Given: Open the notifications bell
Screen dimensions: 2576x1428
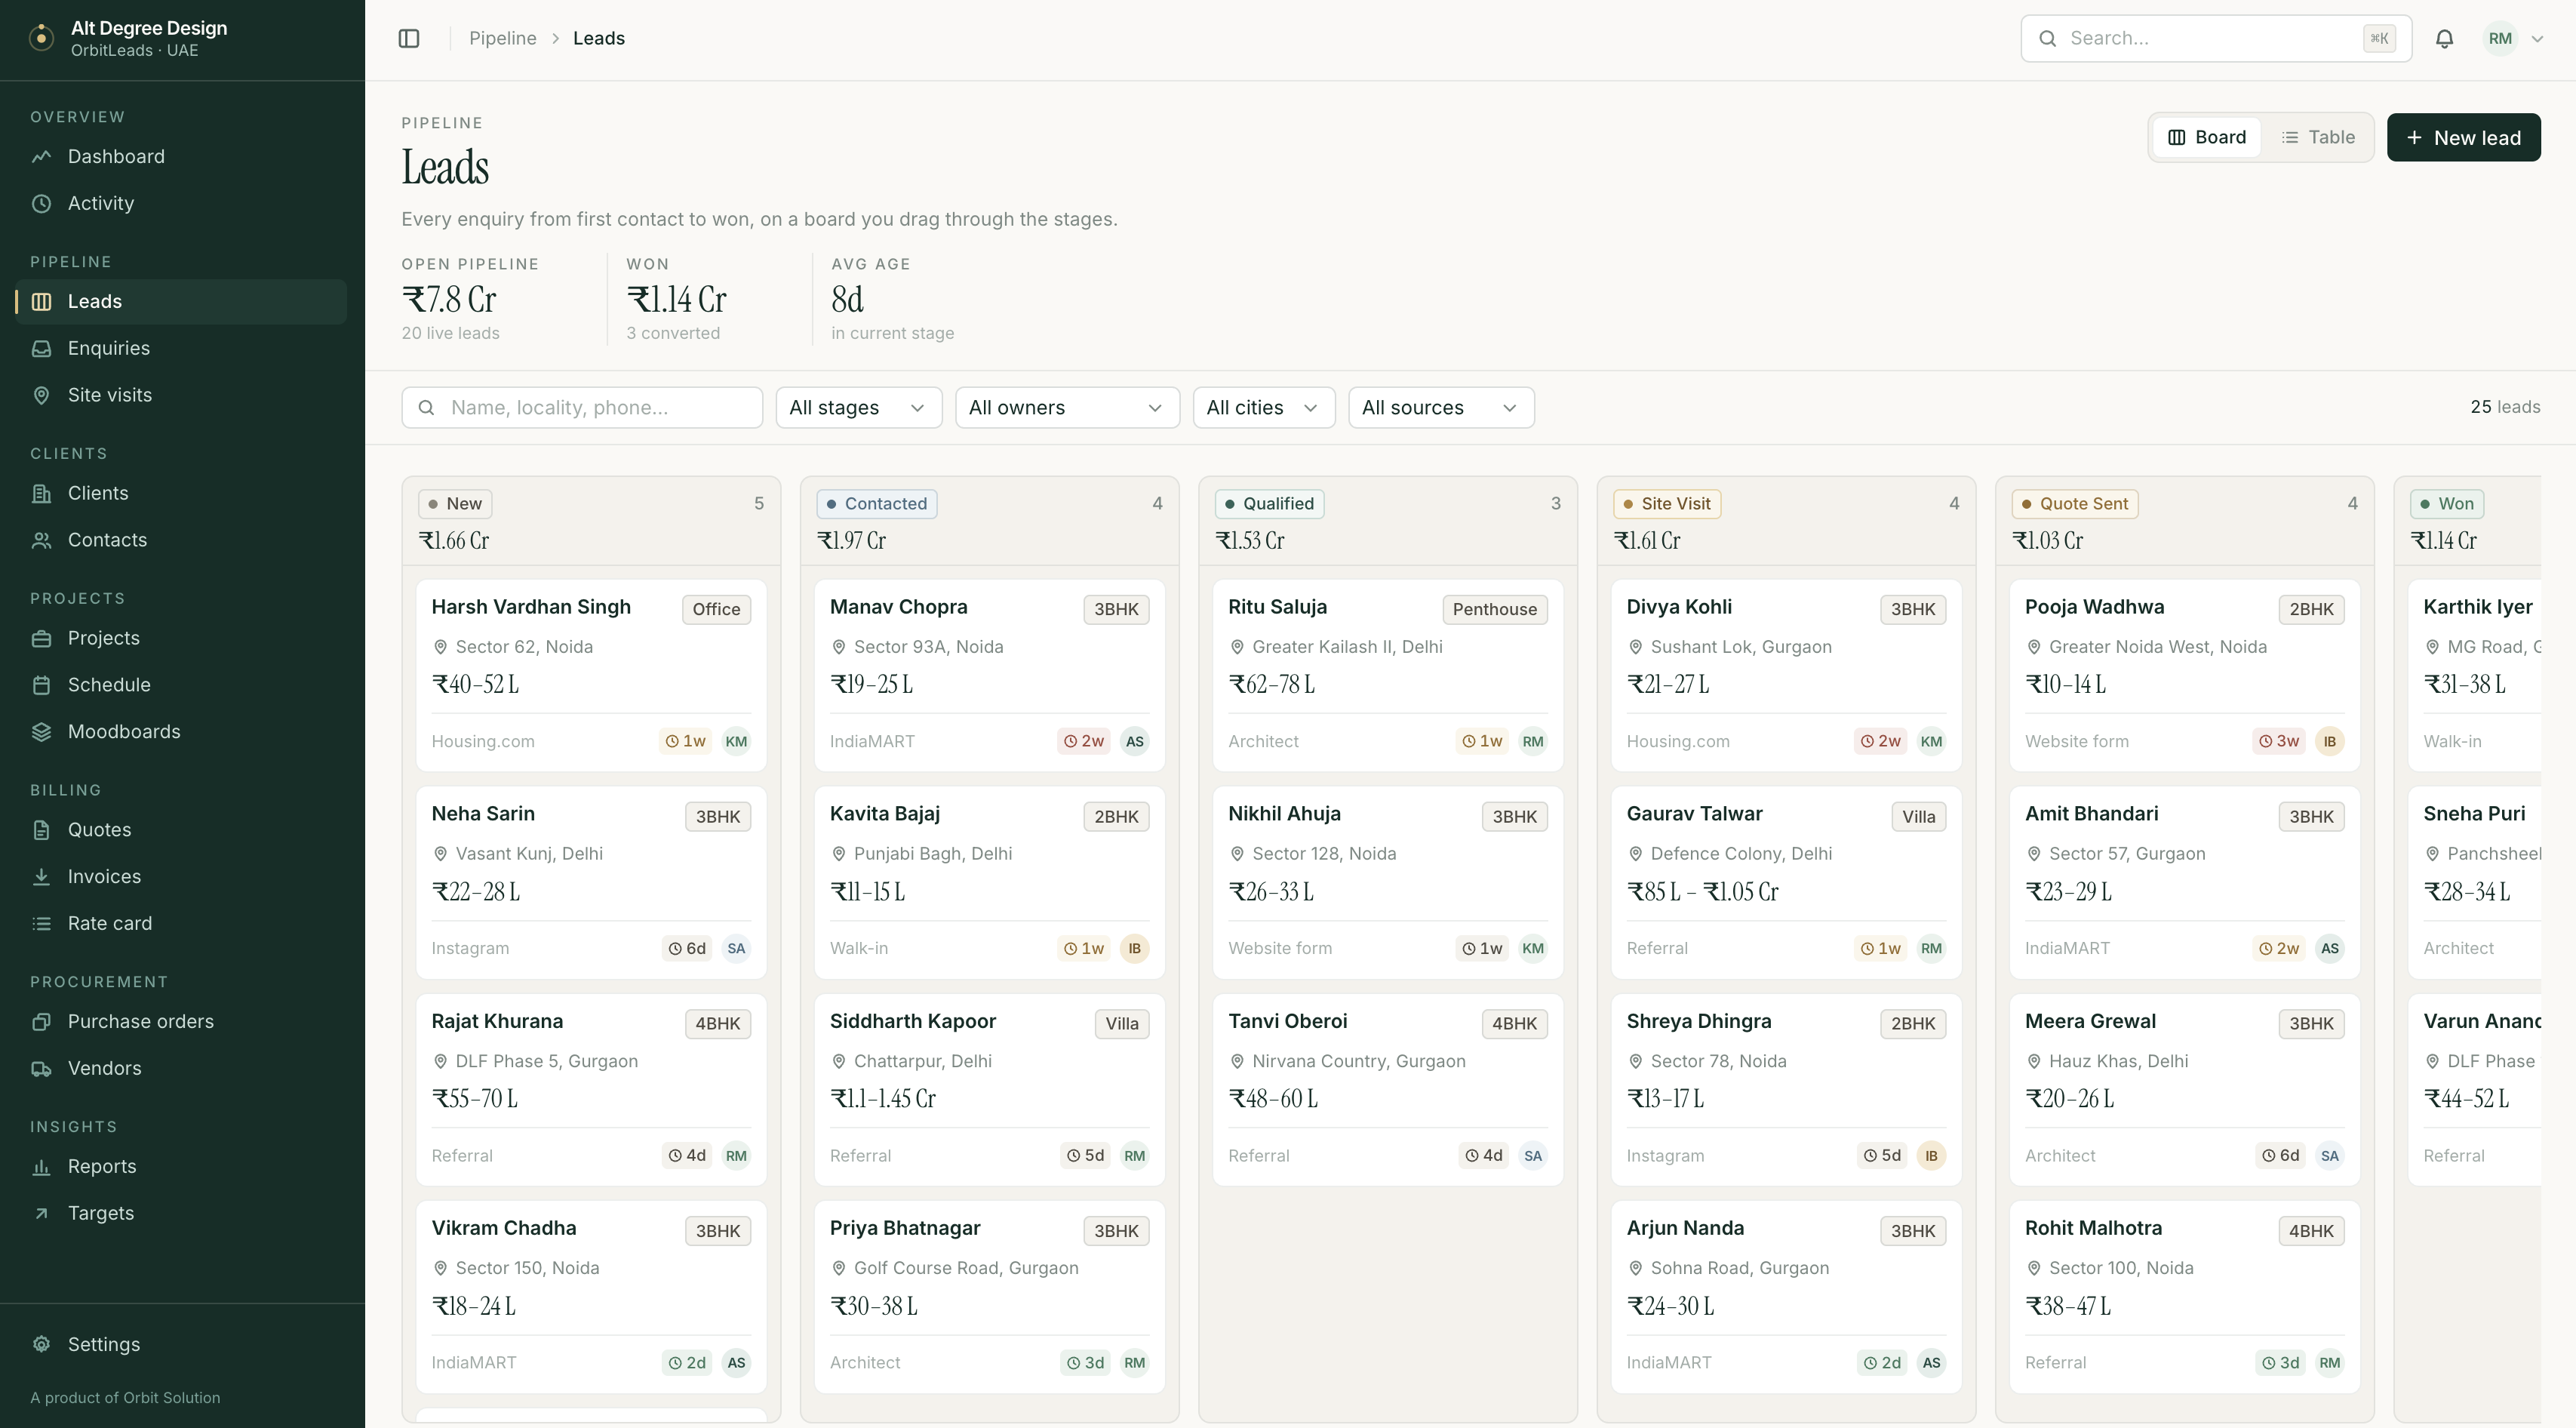Looking at the screenshot, I should tap(2444, 38).
